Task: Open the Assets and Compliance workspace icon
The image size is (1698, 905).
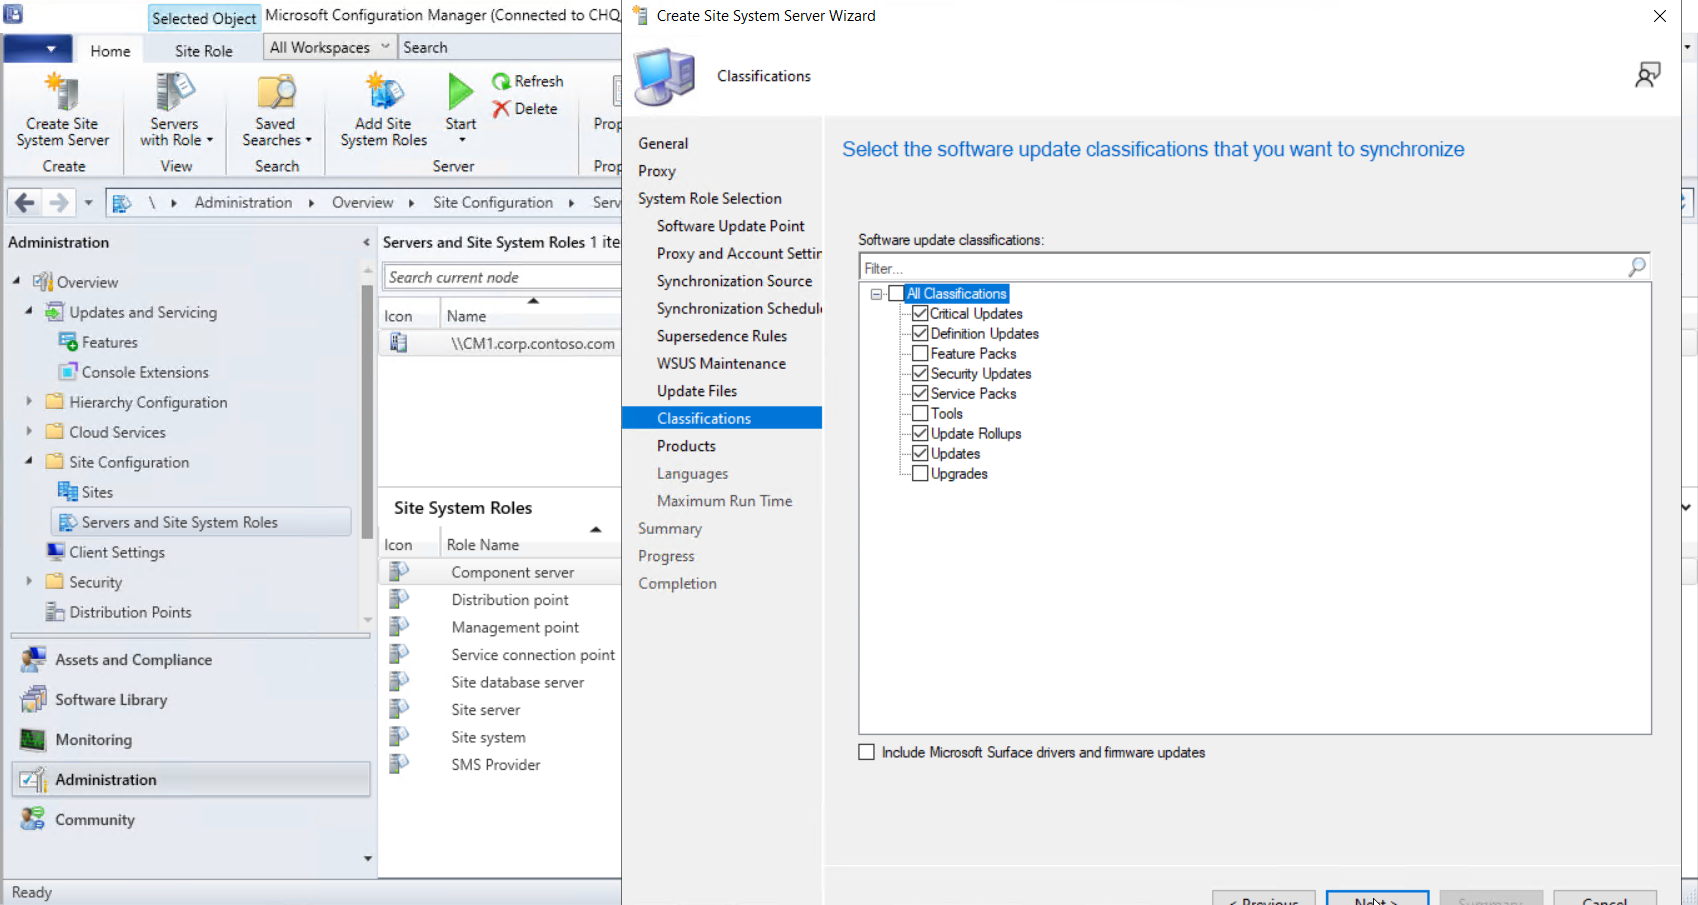Action: pyautogui.click(x=34, y=659)
